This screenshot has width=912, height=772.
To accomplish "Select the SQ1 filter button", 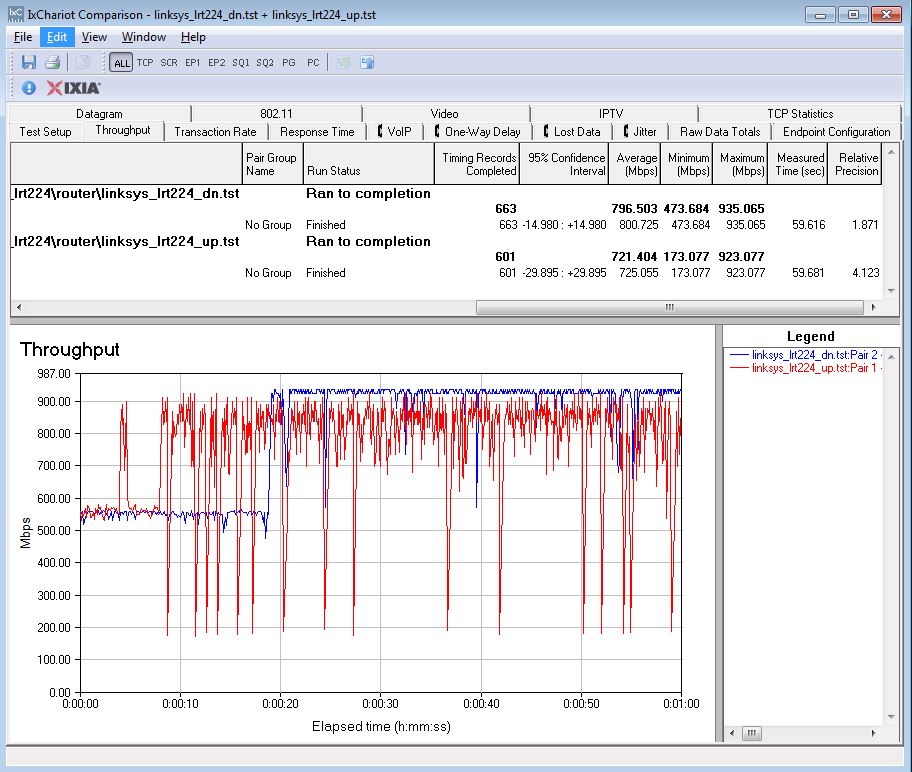I will point(240,63).
